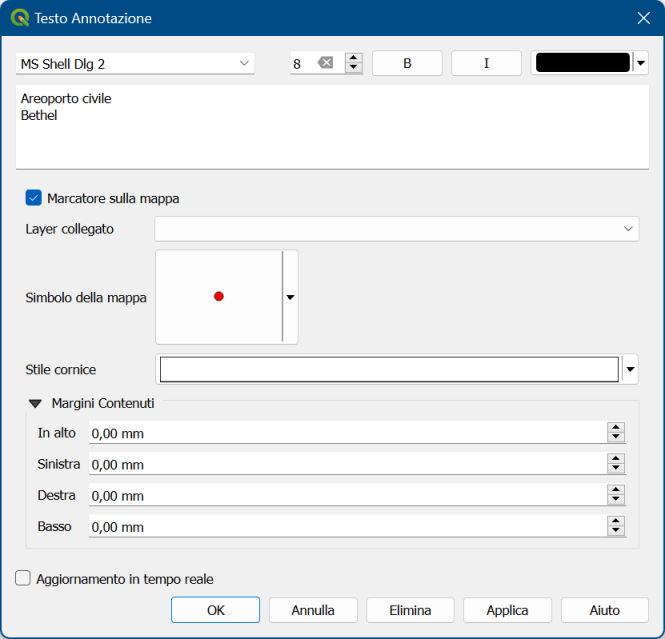Screen dimensions: 665x639
Task: Decrease the Destra margin value
Action: pyautogui.click(x=616, y=500)
